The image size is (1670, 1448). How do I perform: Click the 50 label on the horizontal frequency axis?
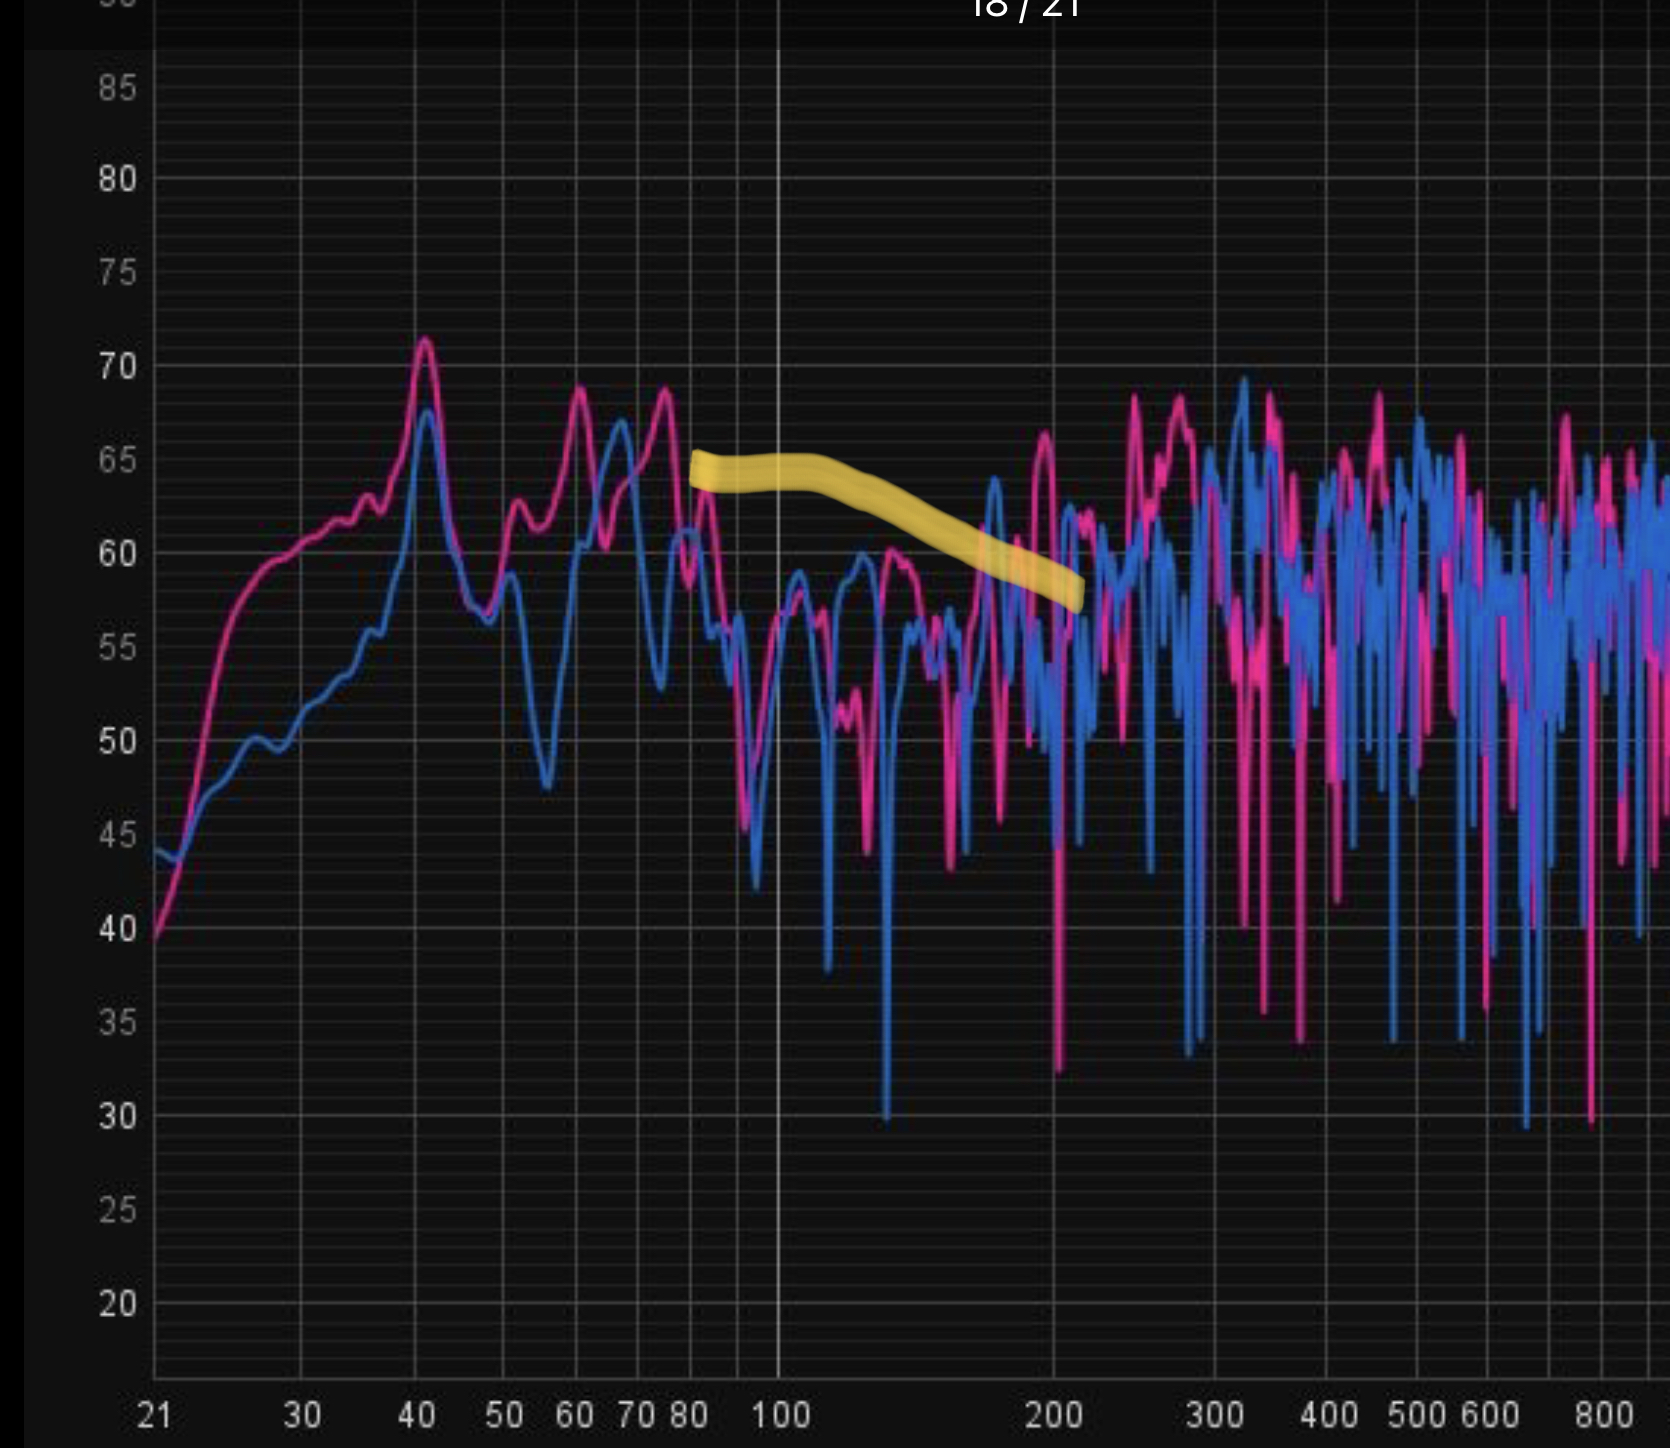(x=504, y=1415)
